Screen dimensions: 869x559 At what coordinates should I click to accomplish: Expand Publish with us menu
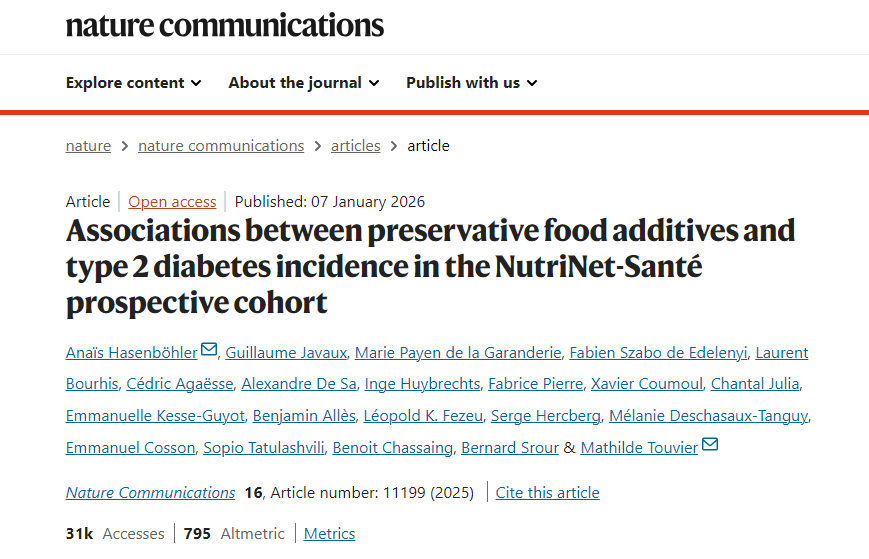click(471, 83)
